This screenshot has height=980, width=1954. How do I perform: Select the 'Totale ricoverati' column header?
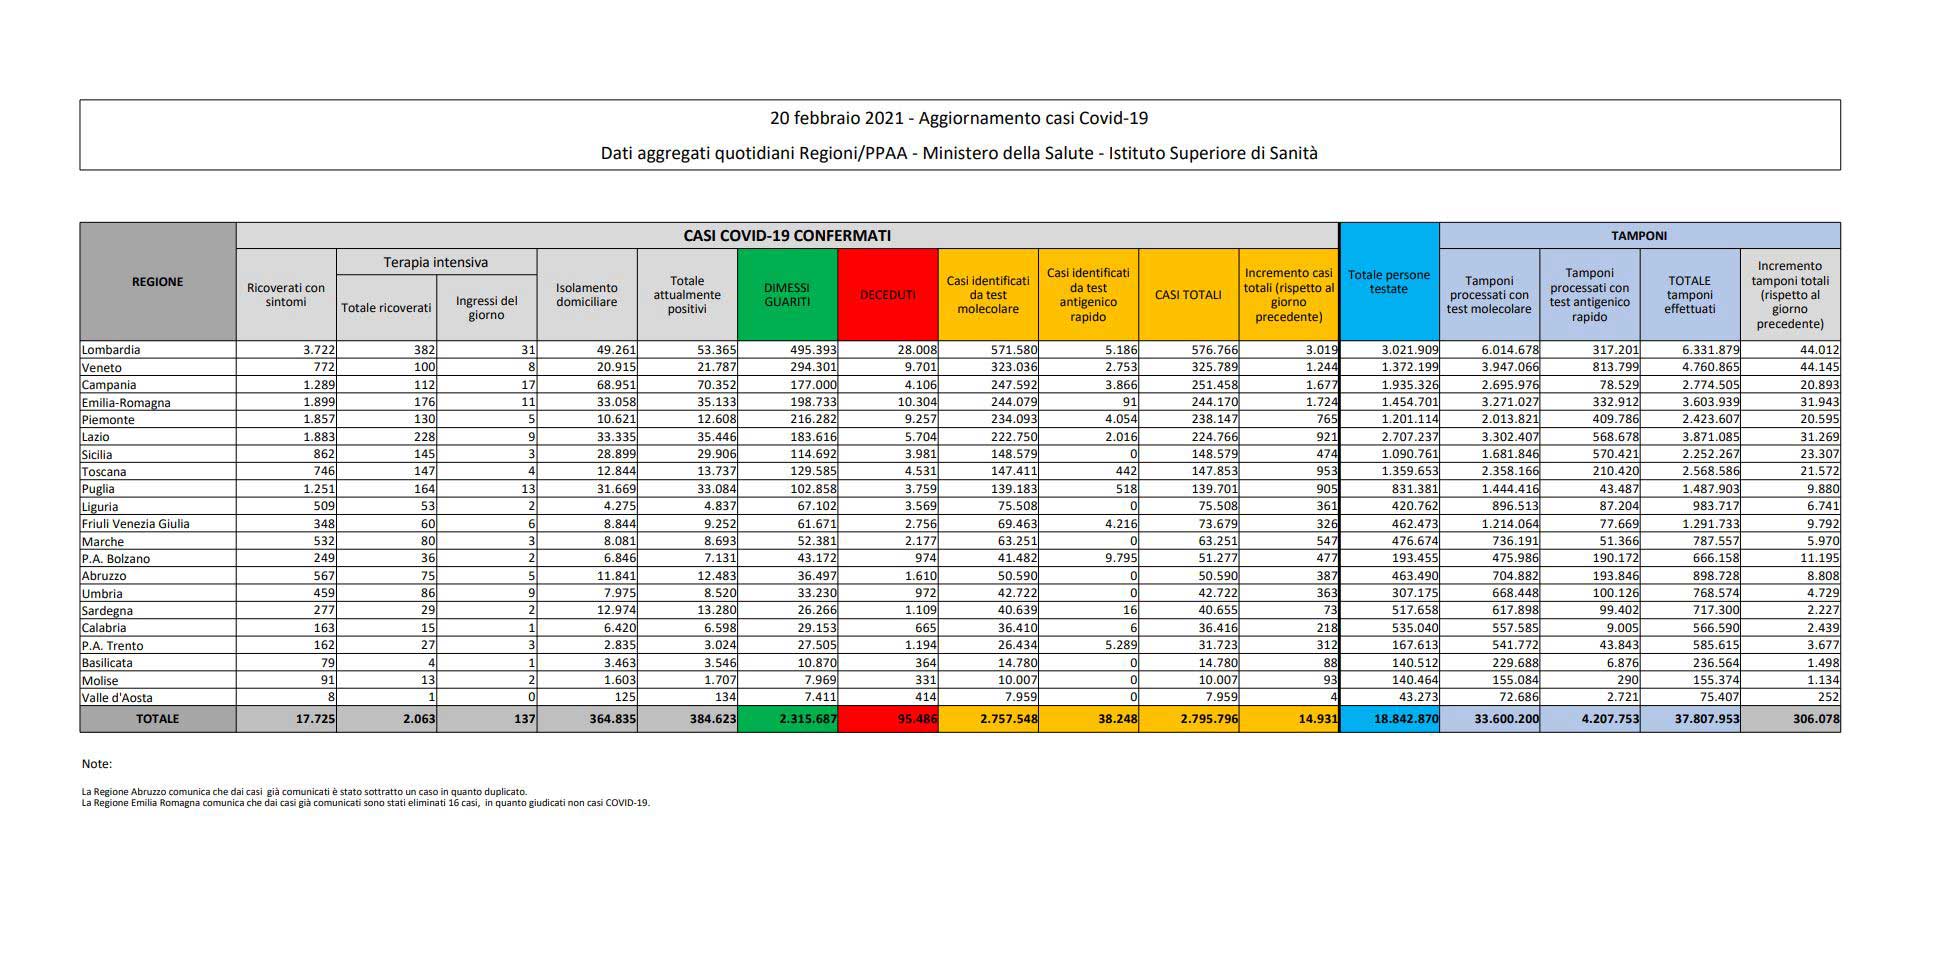pyautogui.click(x=386, y=308)
